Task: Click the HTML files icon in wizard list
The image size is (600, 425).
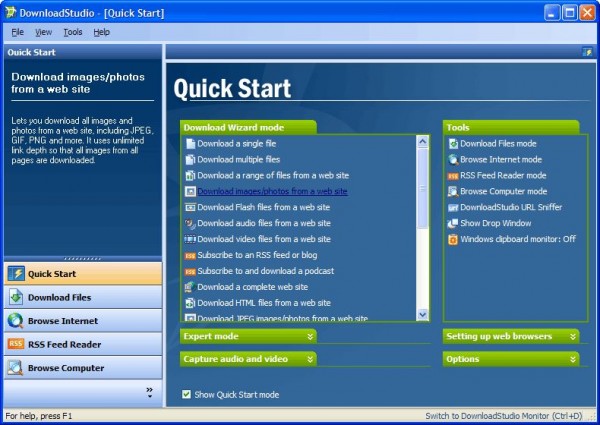Action: coord(190,303)
